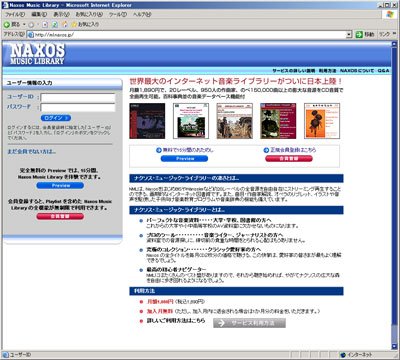Screen dimensions: 400x360
Task: Click the Windows flag logo in menu bar
Action: [390, 14]
